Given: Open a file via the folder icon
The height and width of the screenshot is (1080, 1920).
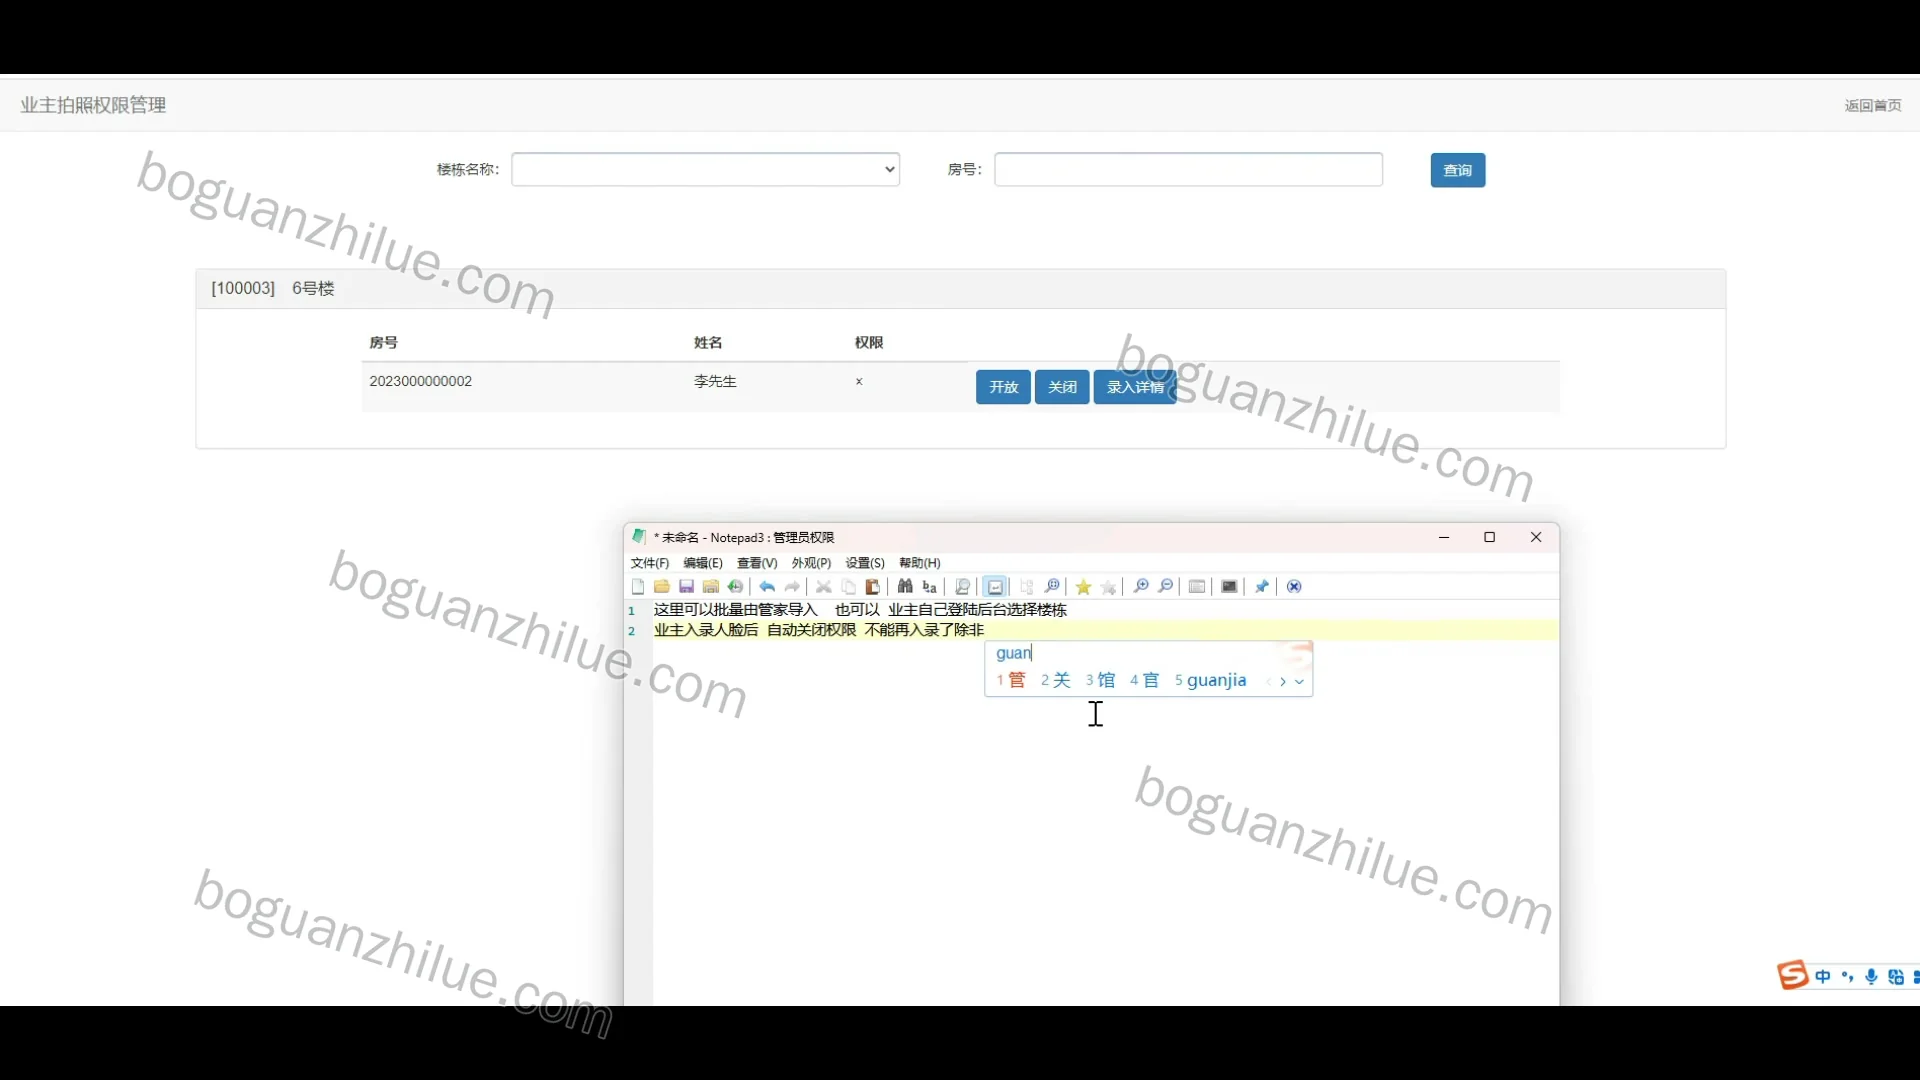Looking at the screenshot, I should click(662, 587).
